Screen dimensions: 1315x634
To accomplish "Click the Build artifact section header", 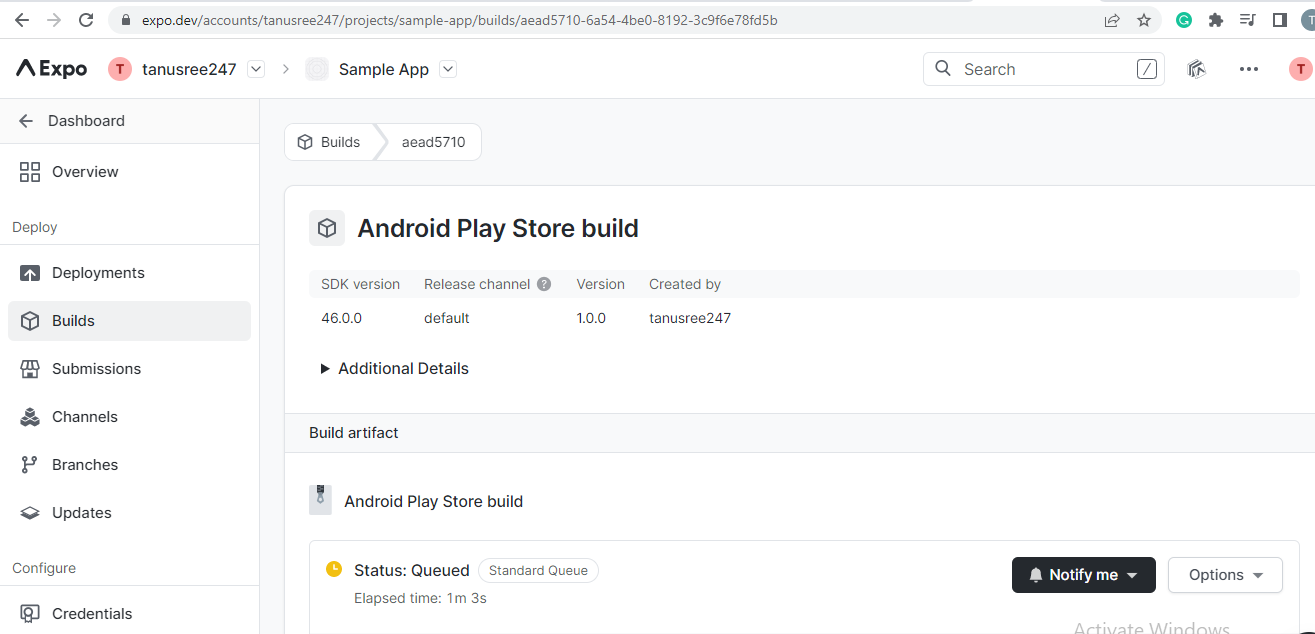I will pyautogui.click(x=354, y=433).
